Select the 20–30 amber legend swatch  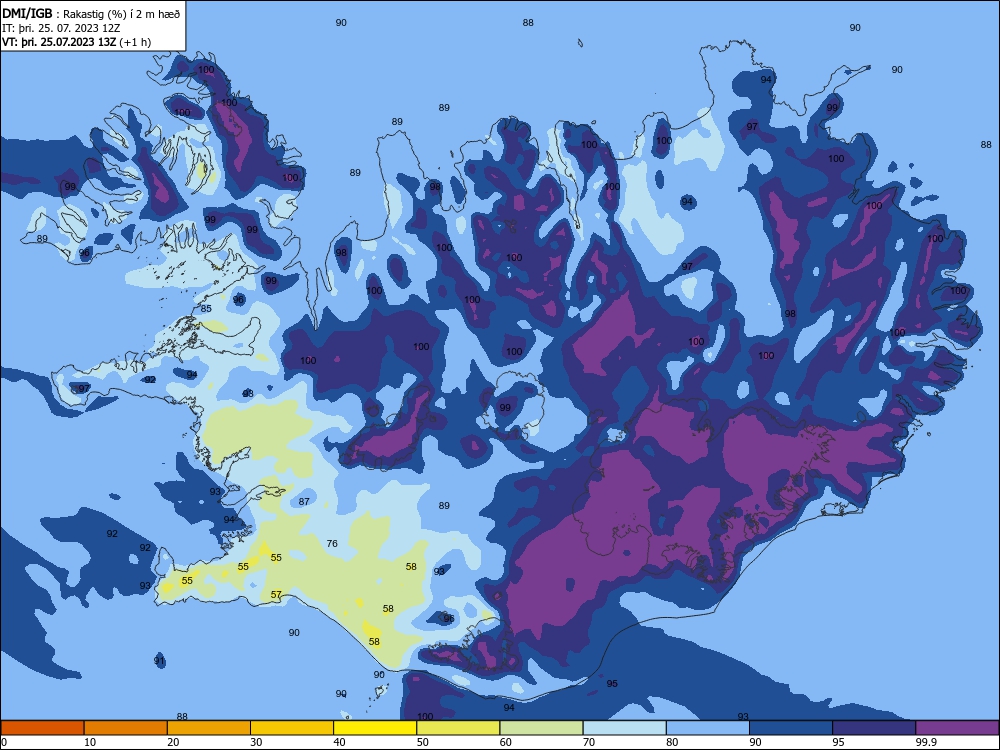pyautogui.click(x=209, y=728)
